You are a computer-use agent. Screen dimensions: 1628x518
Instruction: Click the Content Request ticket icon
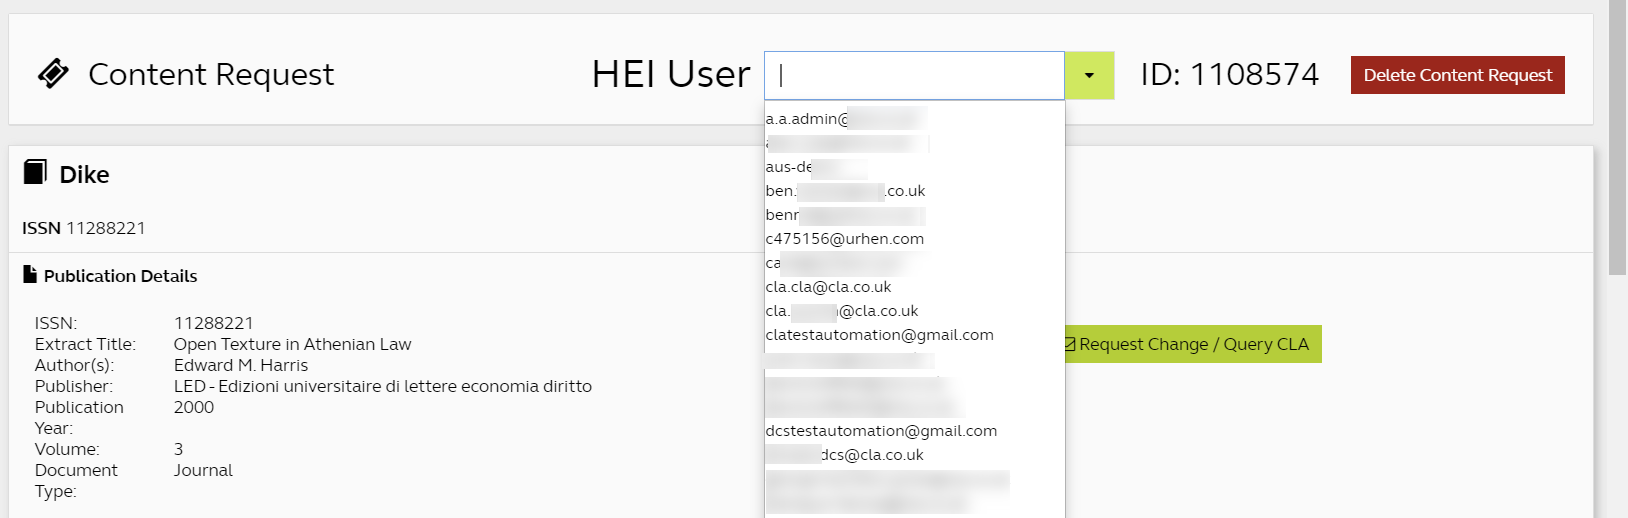(53, 74)
